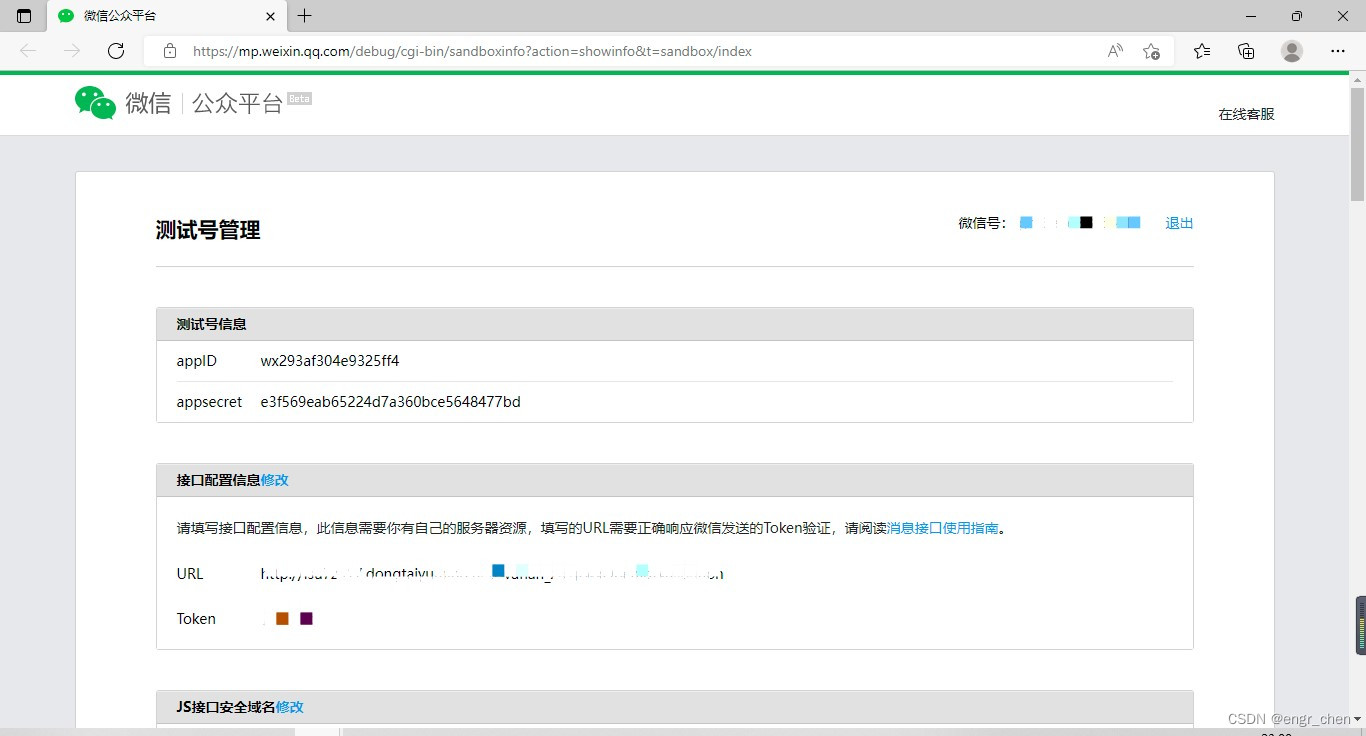Reload the current page
Viewport: 1366px width, 736px height.
(116, 51)
